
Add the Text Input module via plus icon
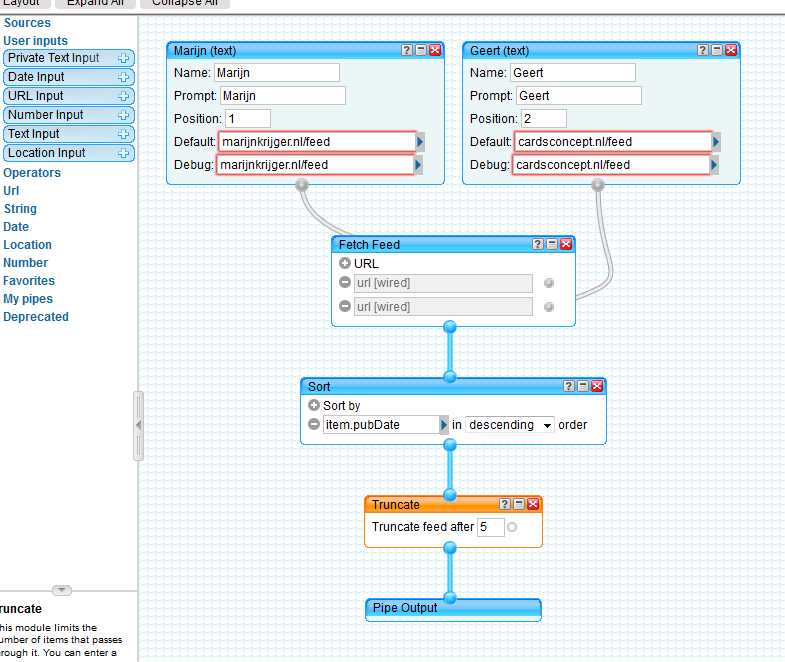point(123,134)
